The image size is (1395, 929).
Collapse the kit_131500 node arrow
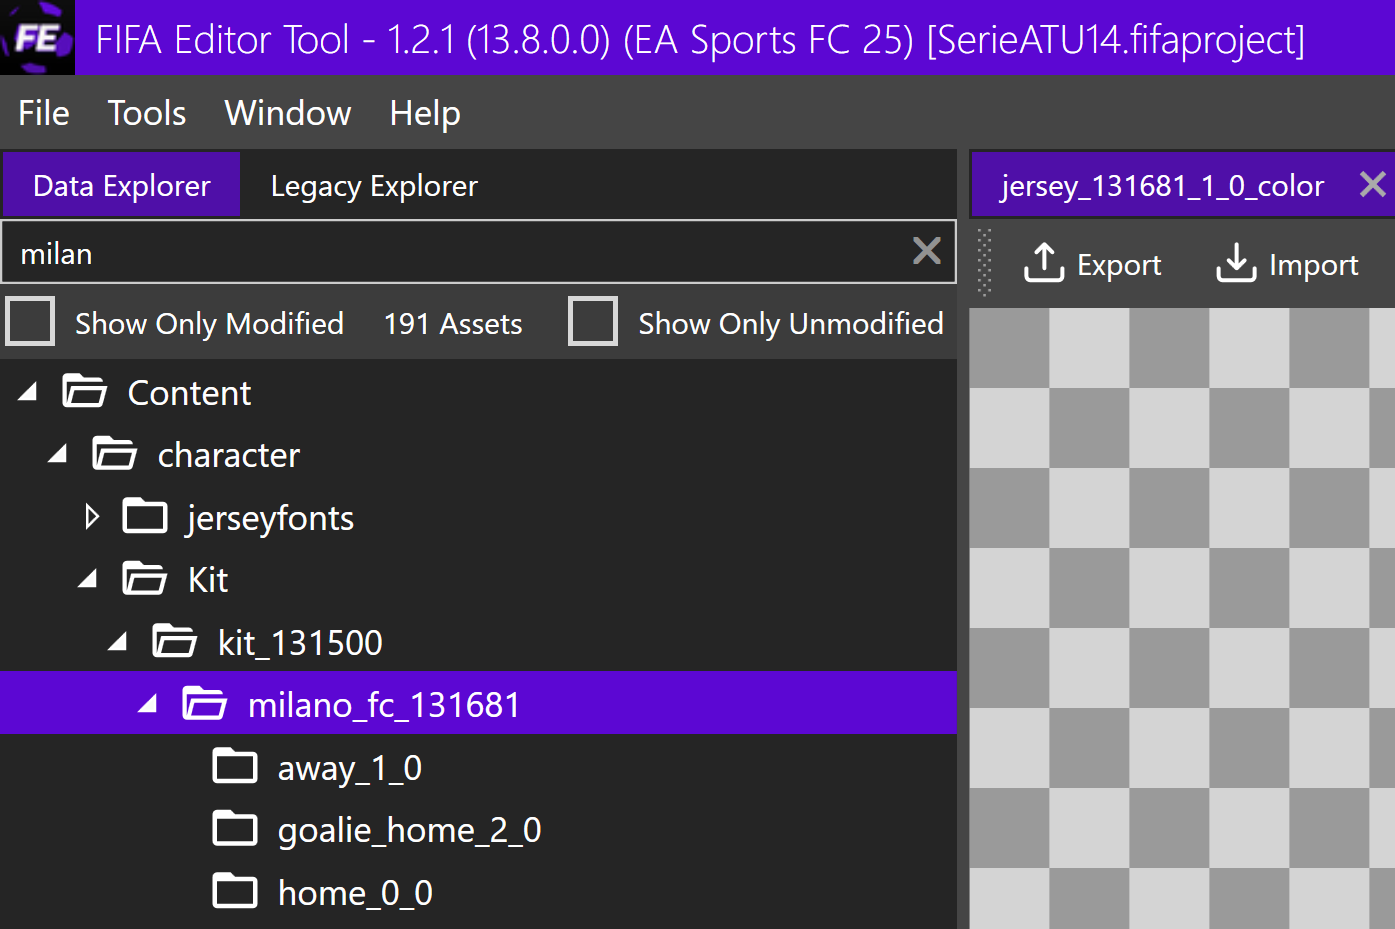pyautogui.click(x=118, y=642)
